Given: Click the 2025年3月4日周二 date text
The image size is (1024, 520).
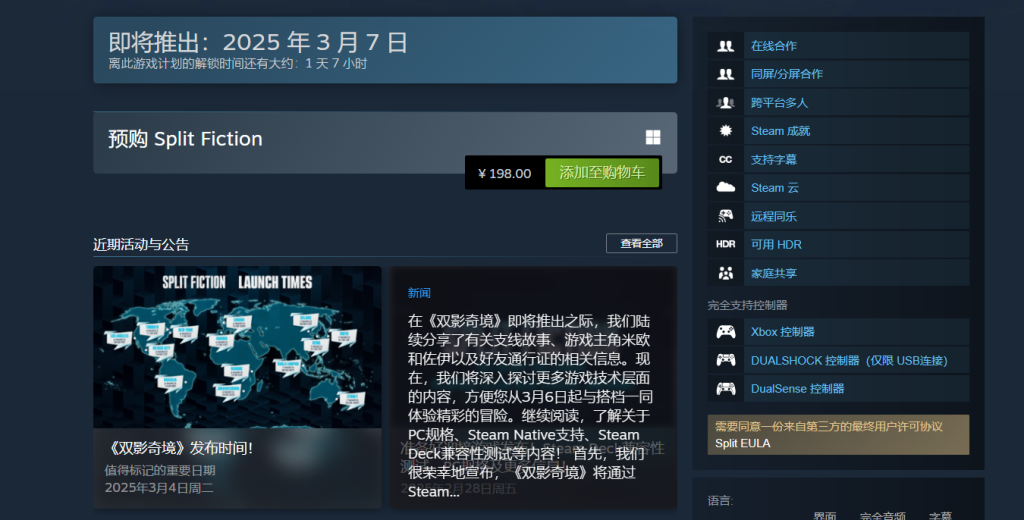Looking at the screenshot, I should (159, 487).
